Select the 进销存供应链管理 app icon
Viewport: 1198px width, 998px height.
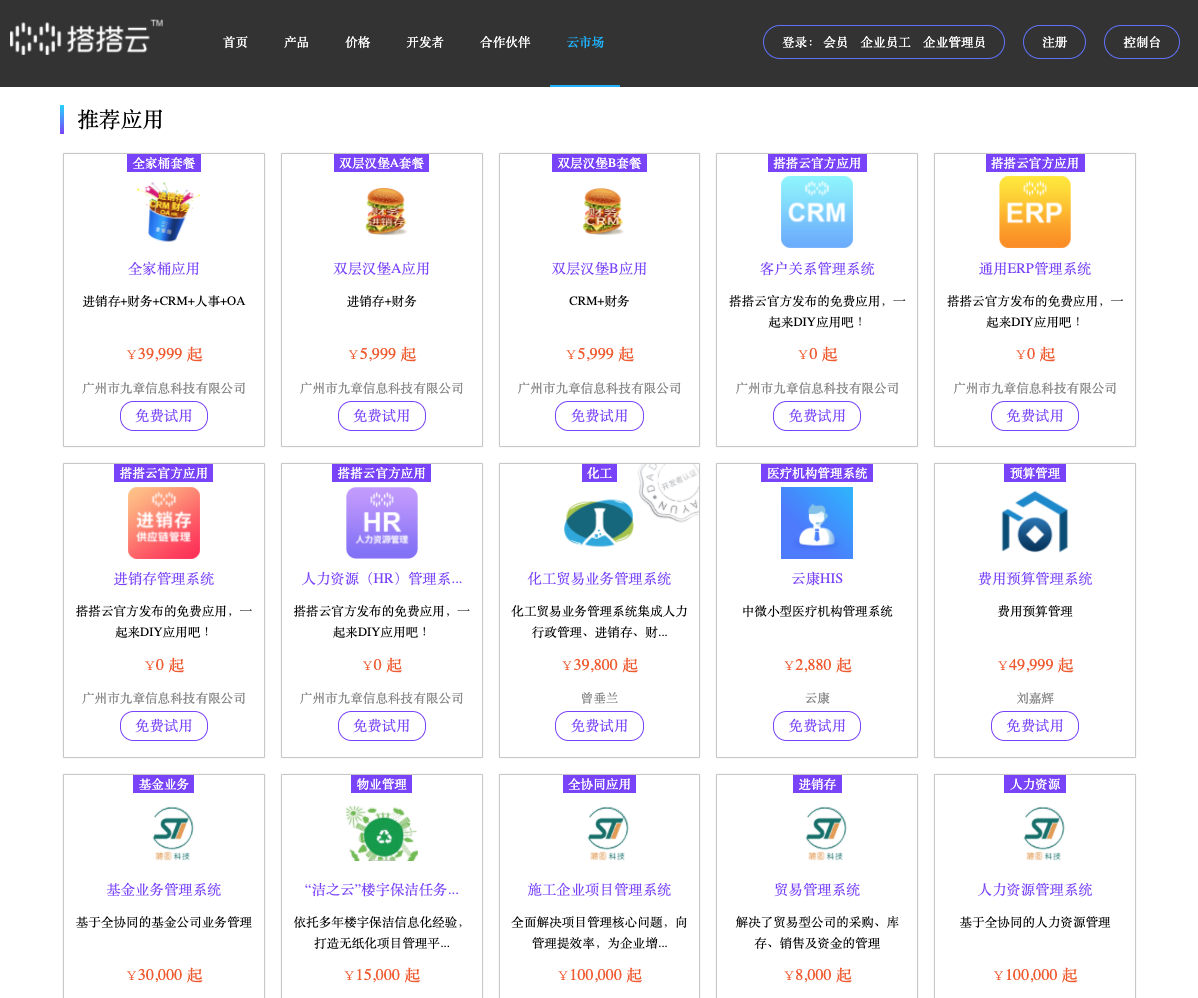(164, 522)
